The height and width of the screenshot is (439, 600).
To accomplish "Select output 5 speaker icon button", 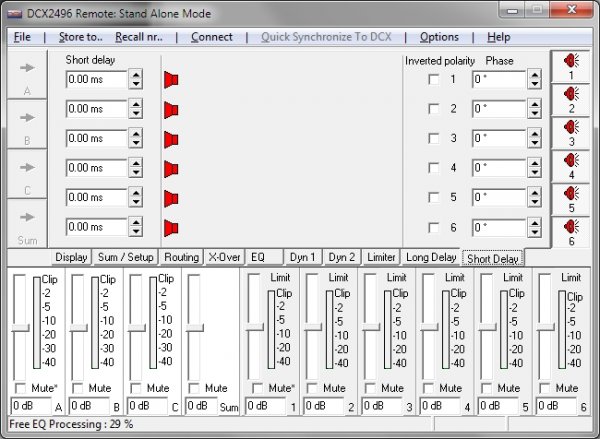I will (x=571, y=199).
